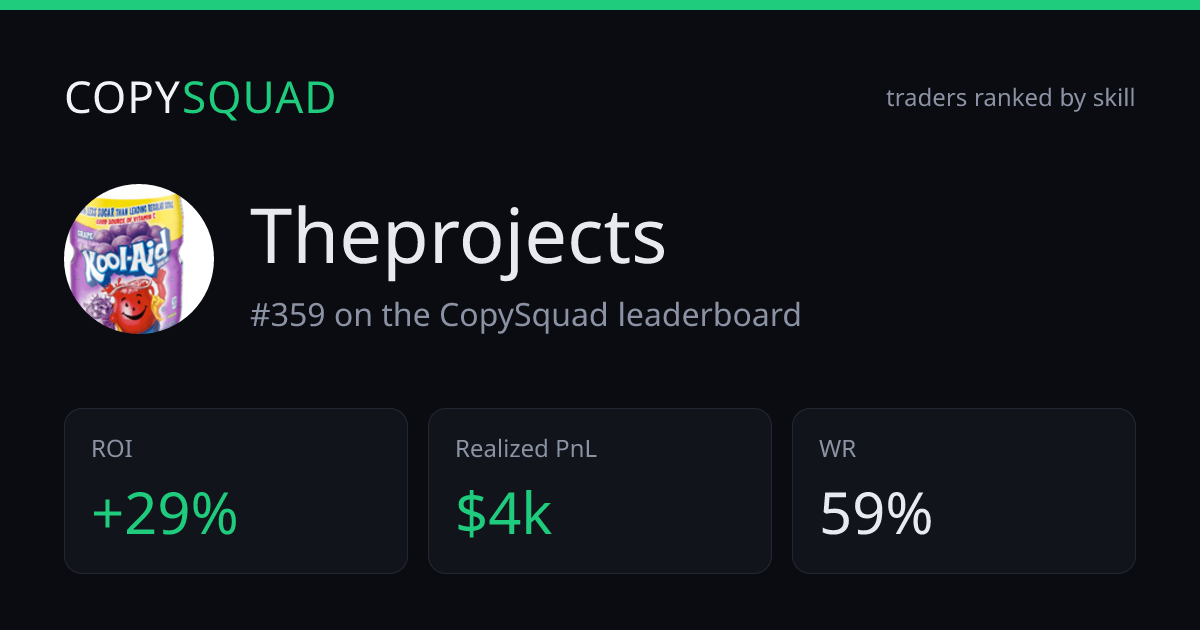The image size is (1200, 630).
Task: Click the WR label text
Action: tap(838, 449)
